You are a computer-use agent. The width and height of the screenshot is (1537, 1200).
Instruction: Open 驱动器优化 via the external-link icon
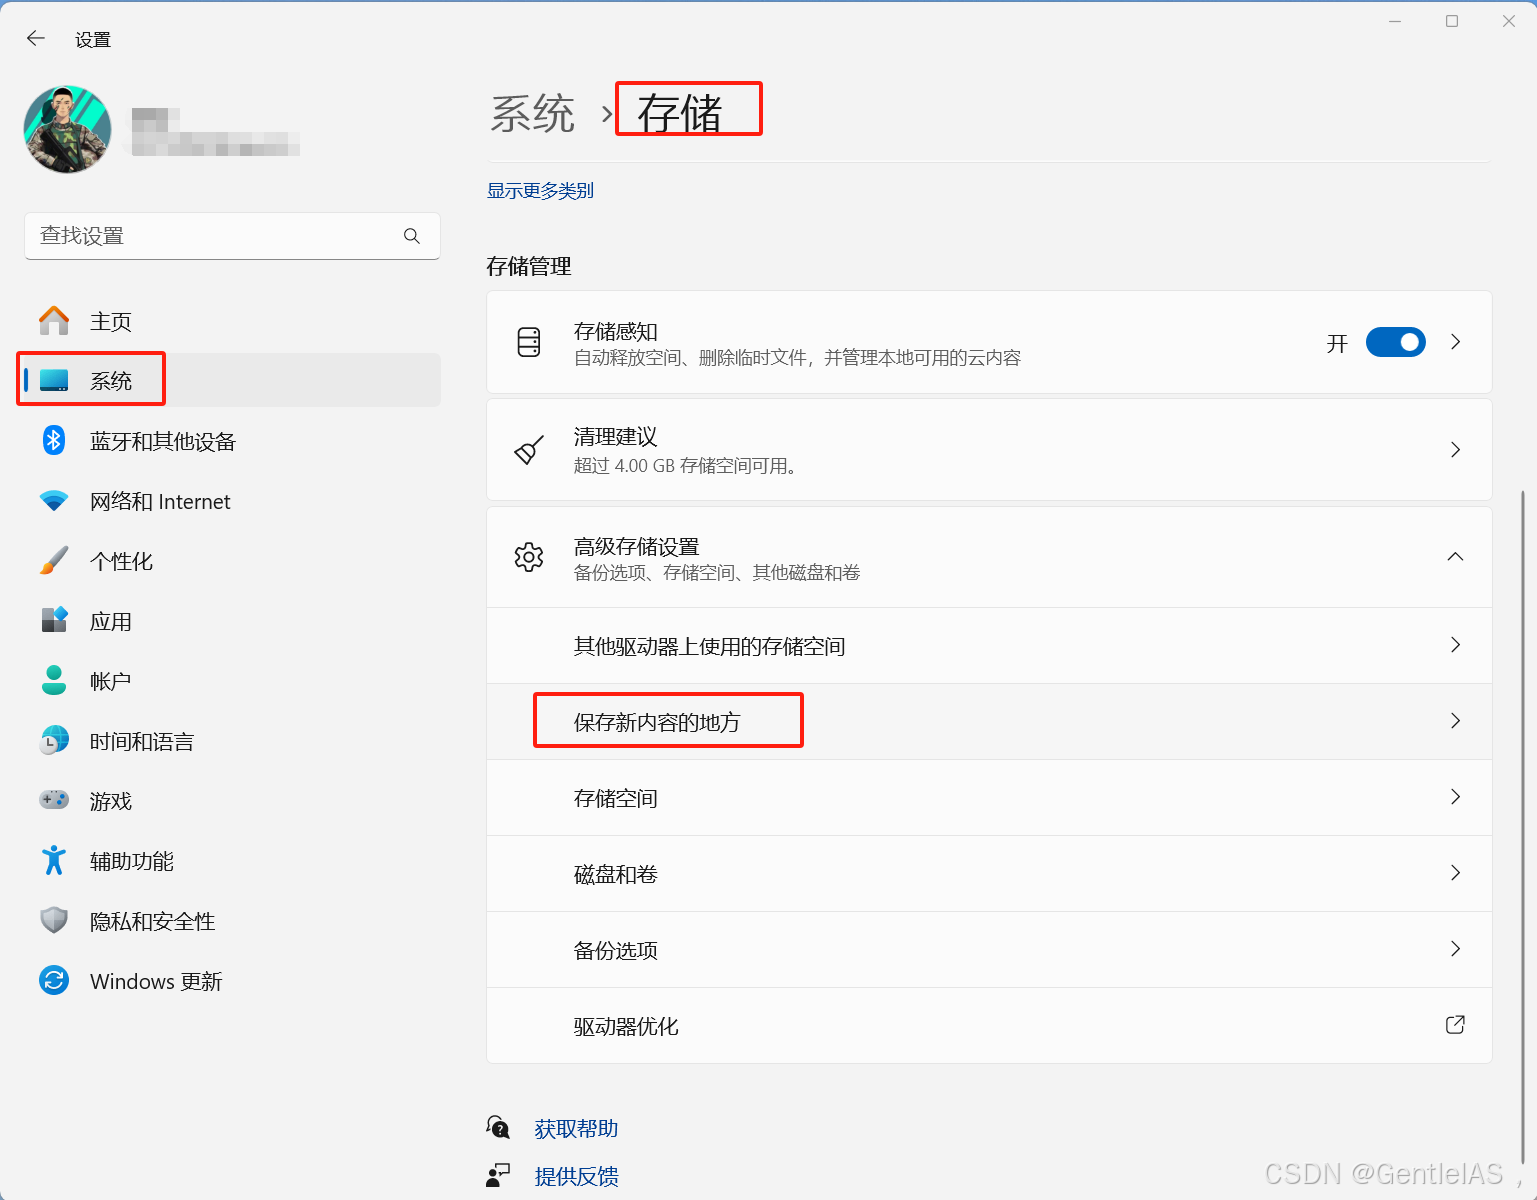pyautogui.click(x=1455, y=1025)
